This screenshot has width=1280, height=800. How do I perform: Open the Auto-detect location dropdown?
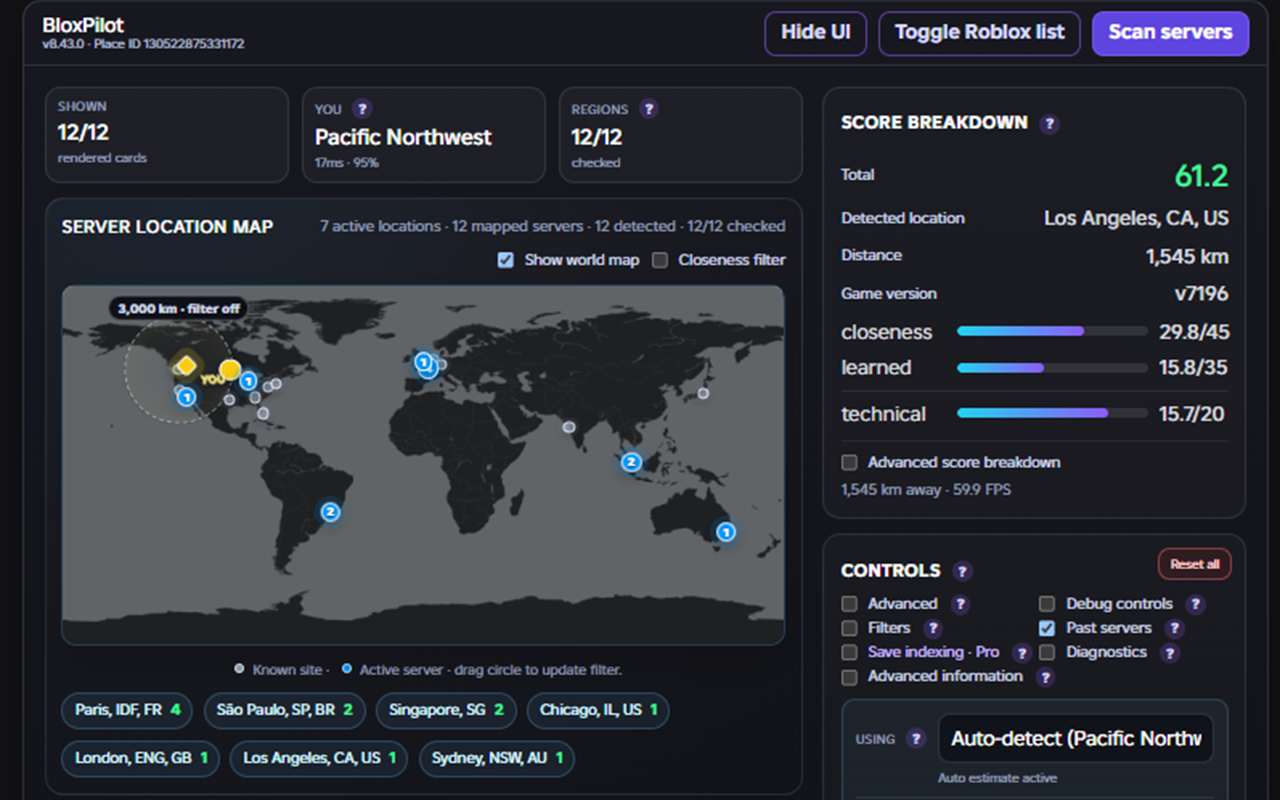[1075, 739]
